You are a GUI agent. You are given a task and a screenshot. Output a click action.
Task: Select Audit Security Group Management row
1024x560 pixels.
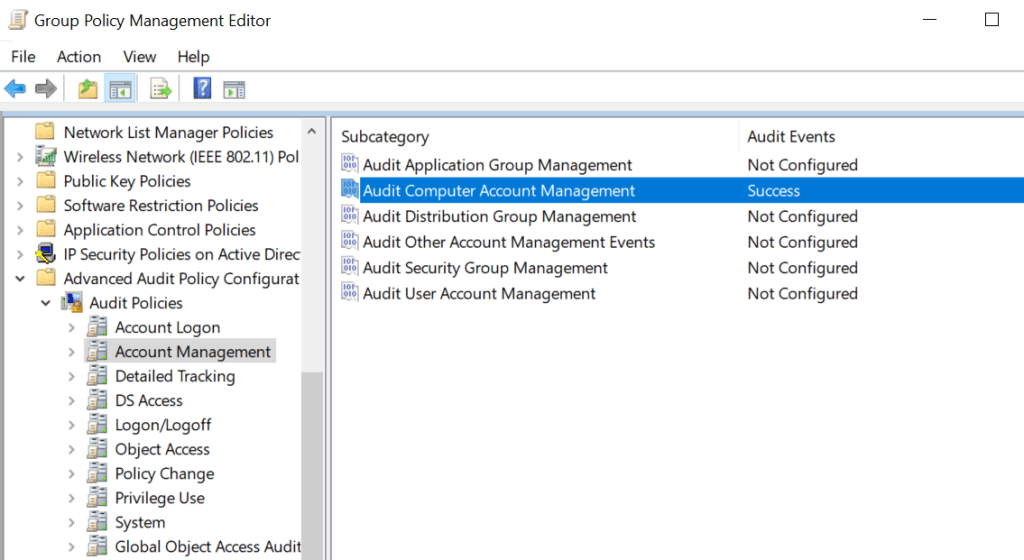[485, 268]
